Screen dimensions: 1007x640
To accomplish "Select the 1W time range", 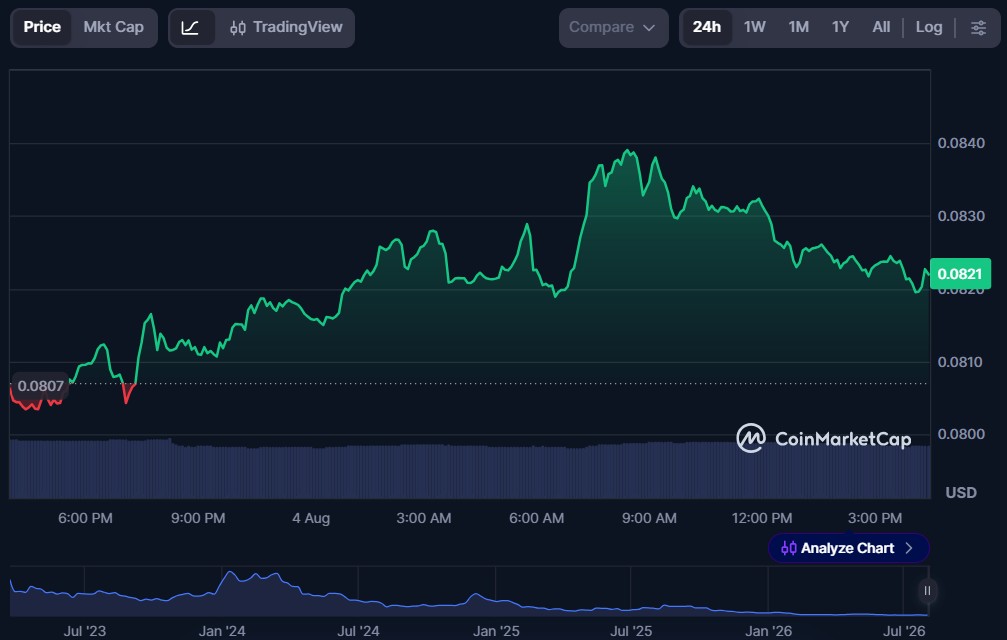I will tap(755, 28).
